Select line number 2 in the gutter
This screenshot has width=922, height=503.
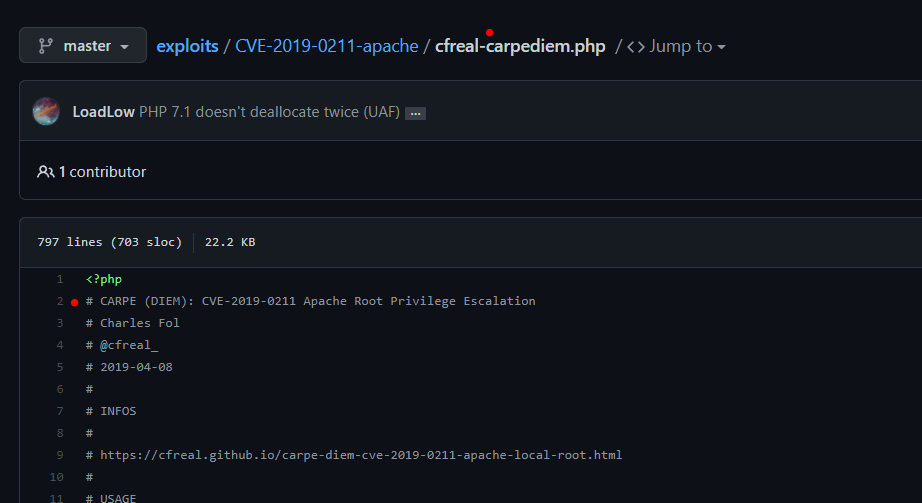[60, 301]
